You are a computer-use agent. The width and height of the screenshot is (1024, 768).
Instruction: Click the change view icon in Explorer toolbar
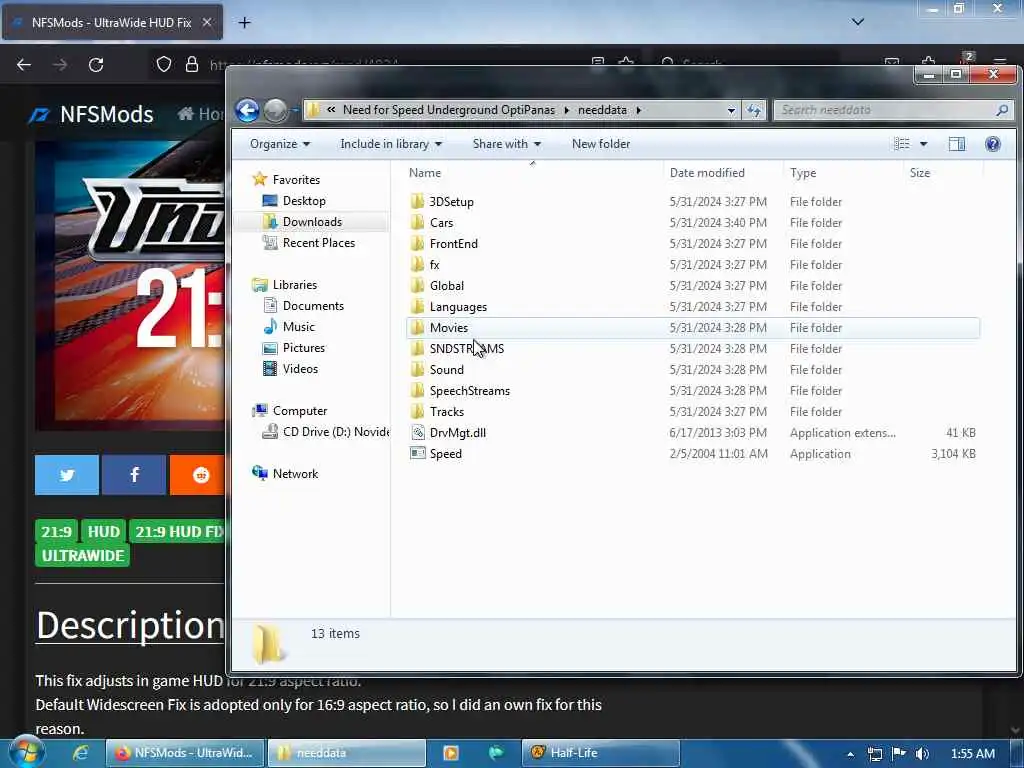click(902, 144)
